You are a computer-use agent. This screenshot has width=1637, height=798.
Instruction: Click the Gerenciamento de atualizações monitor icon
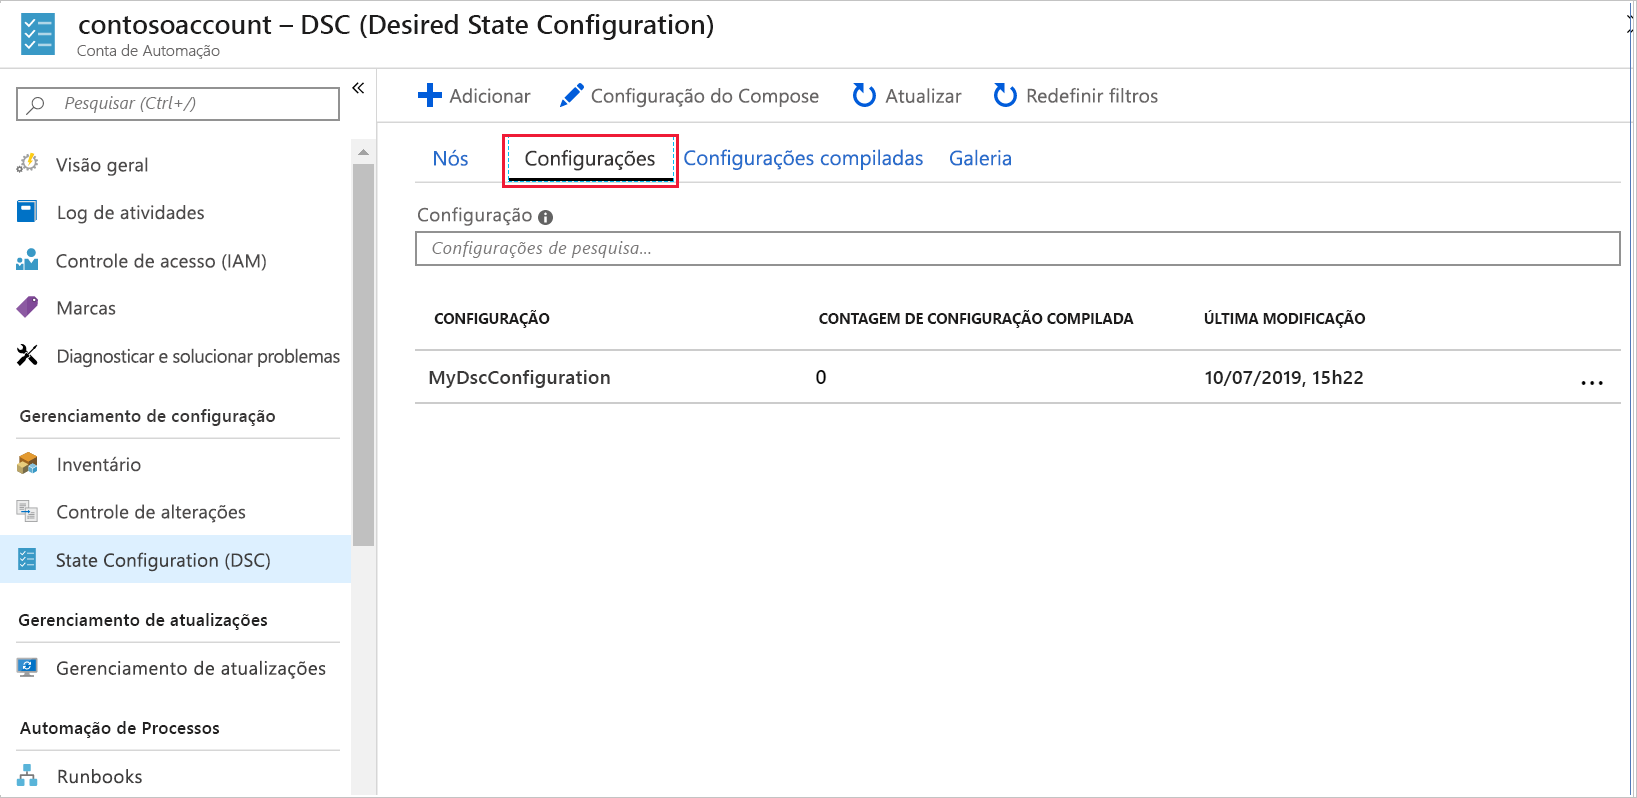point(28,667)
